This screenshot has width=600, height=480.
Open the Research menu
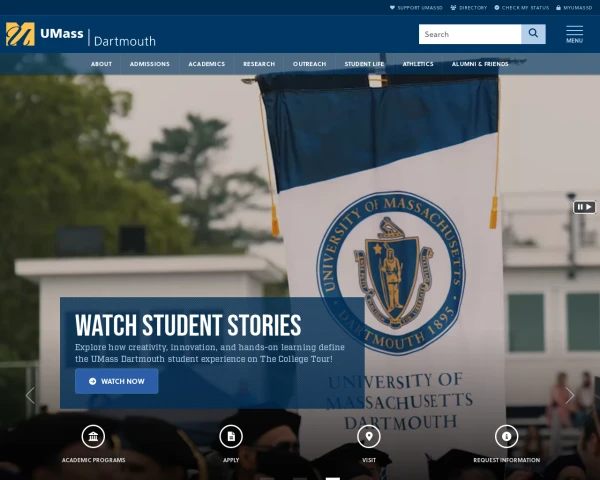(259, 64)
